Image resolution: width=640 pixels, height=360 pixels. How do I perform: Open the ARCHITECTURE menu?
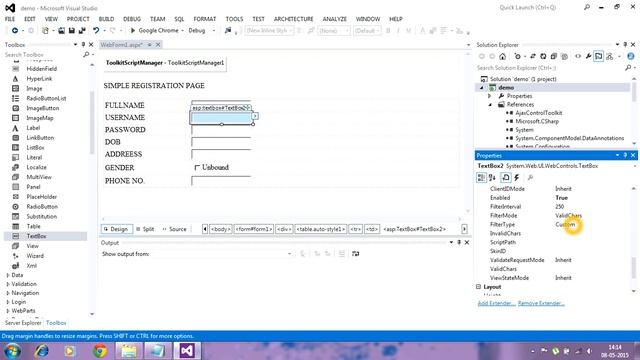[293, 19]
